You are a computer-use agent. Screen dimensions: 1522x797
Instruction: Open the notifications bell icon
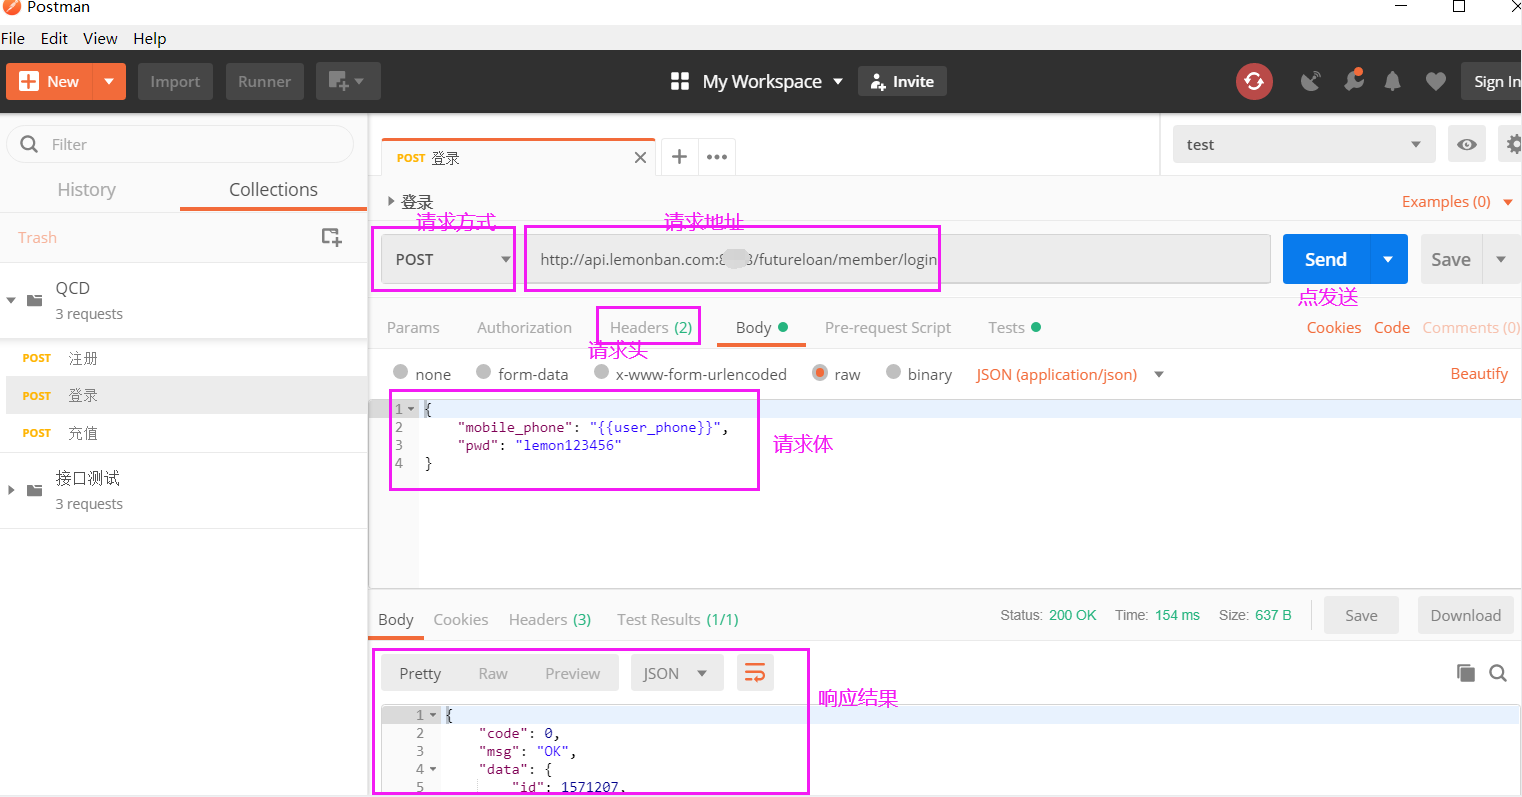tap(1392, 81)
